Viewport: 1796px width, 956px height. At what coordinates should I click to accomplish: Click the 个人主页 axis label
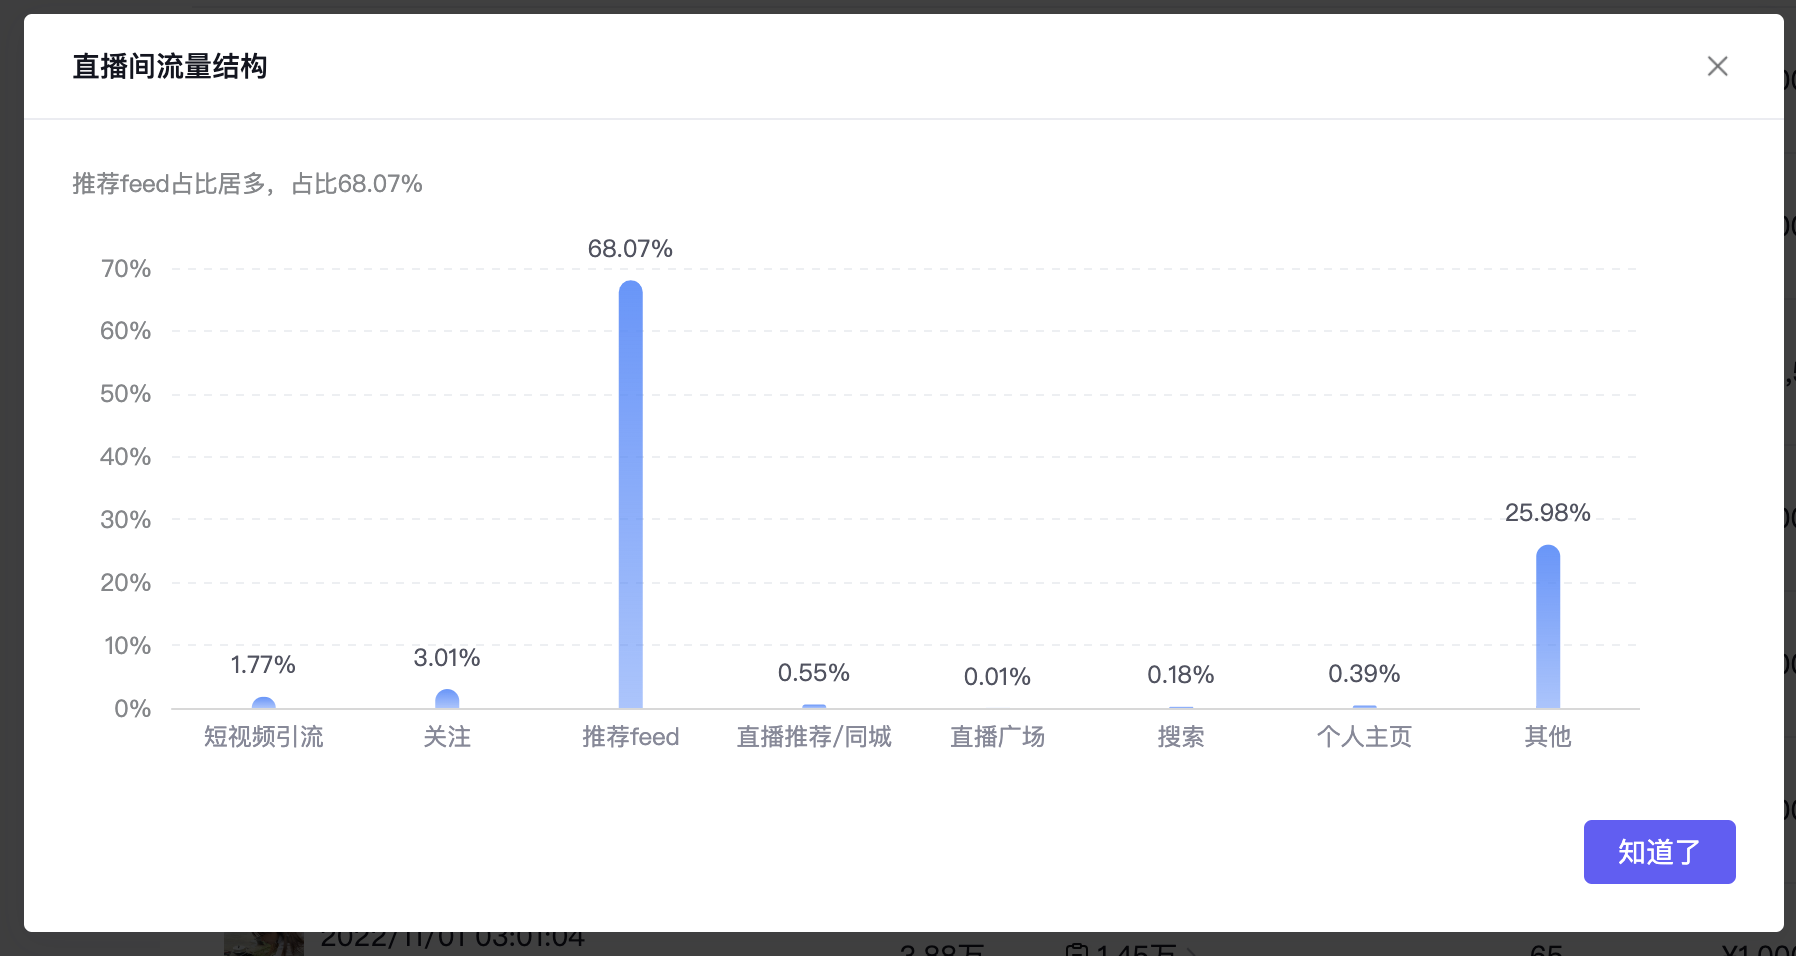(x=1364, y=737)
